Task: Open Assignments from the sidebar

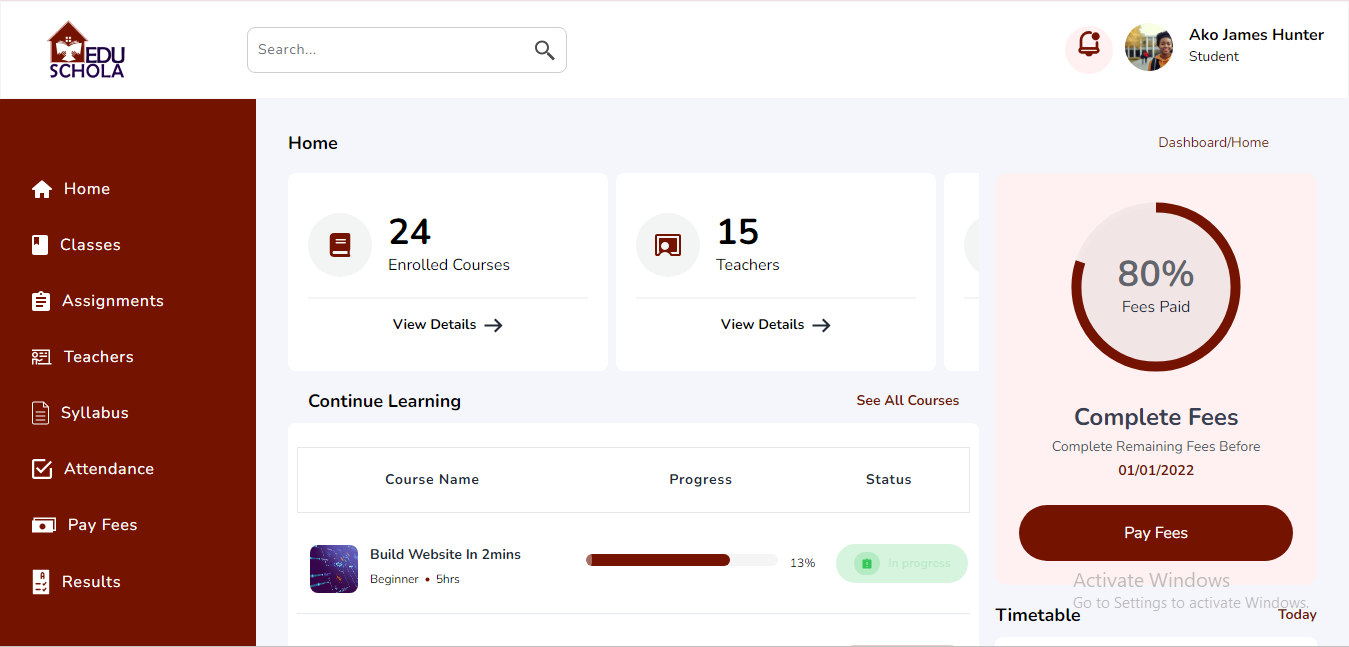Action: click(112, 301)
